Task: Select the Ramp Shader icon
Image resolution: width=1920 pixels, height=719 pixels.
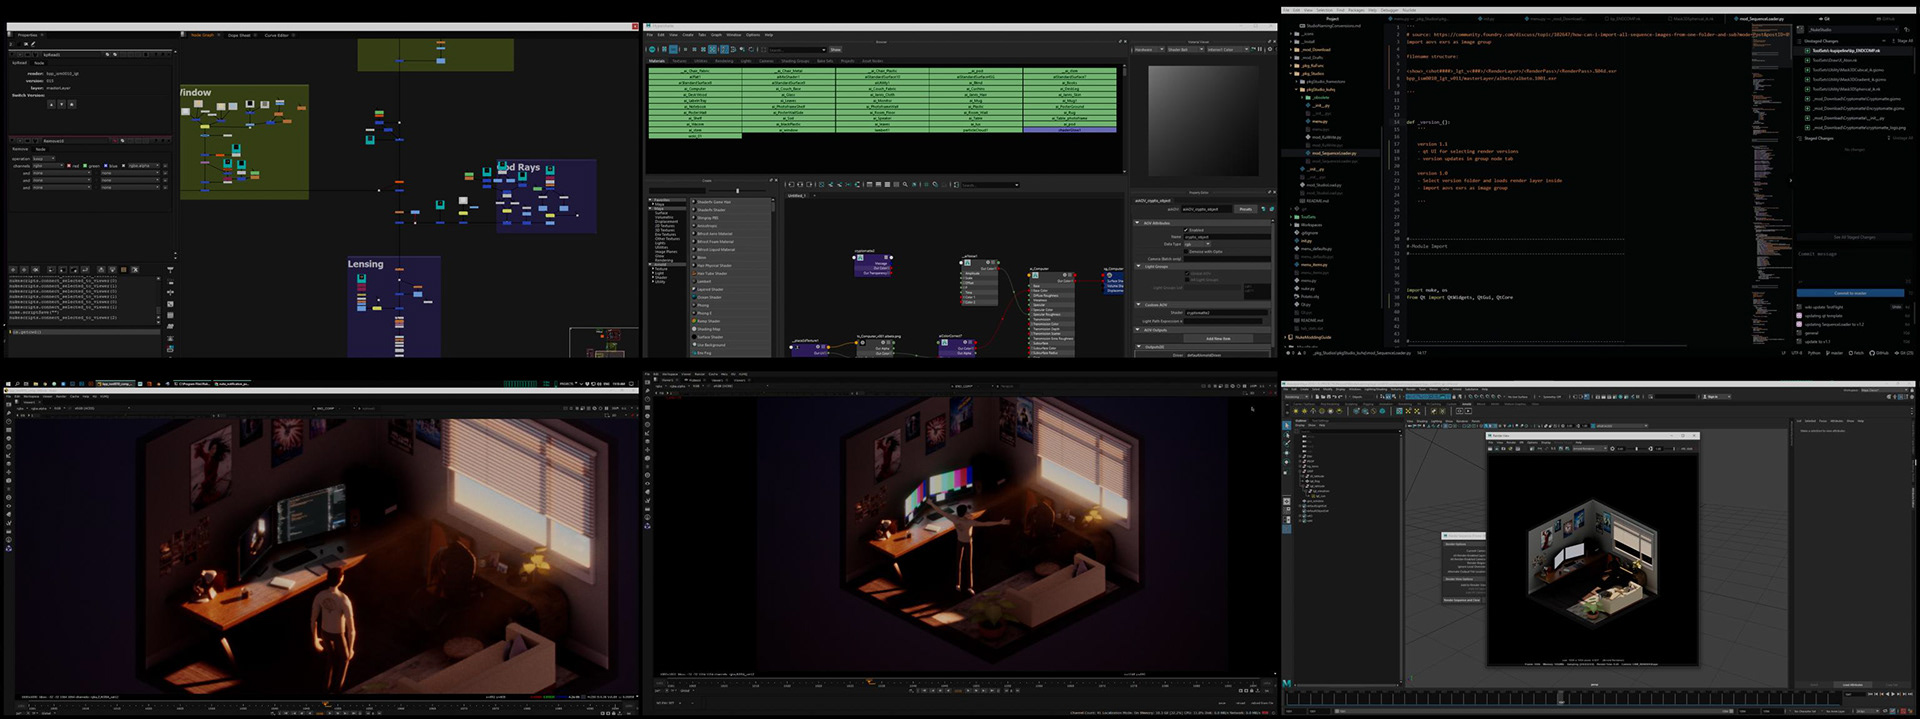Action: click(x=695, y=322)
